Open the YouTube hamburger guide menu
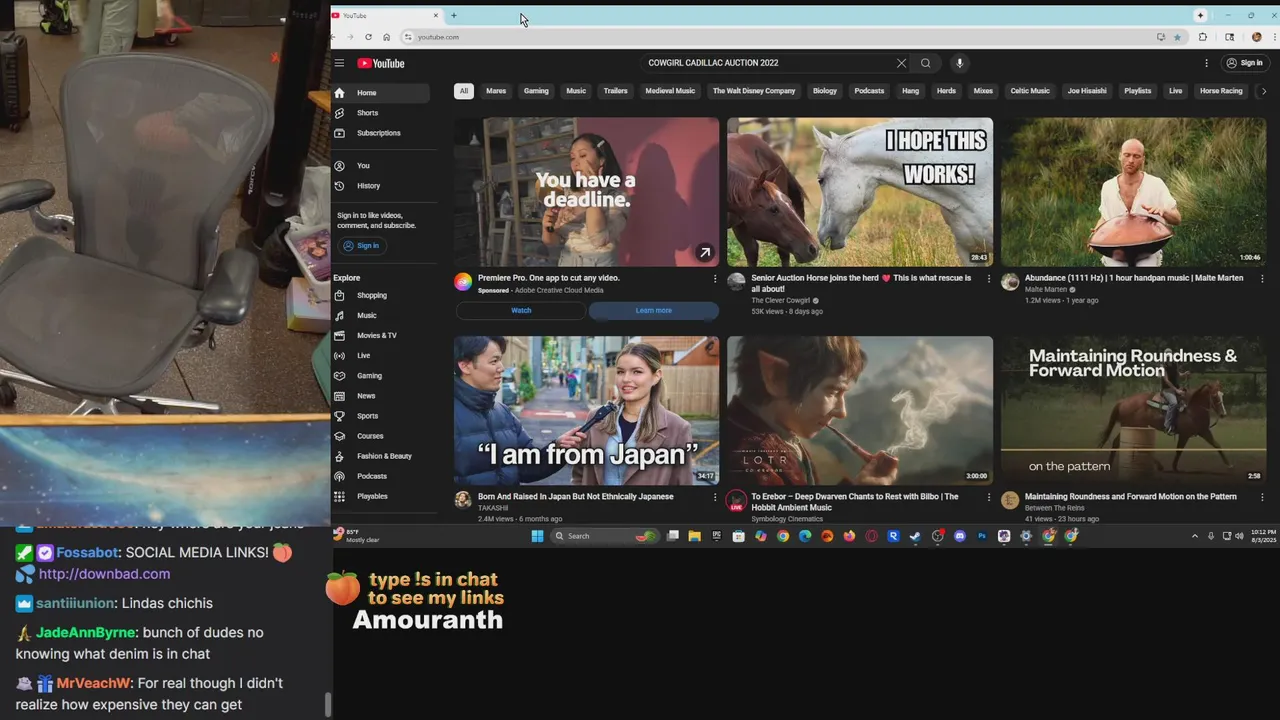 click(339, 63)
